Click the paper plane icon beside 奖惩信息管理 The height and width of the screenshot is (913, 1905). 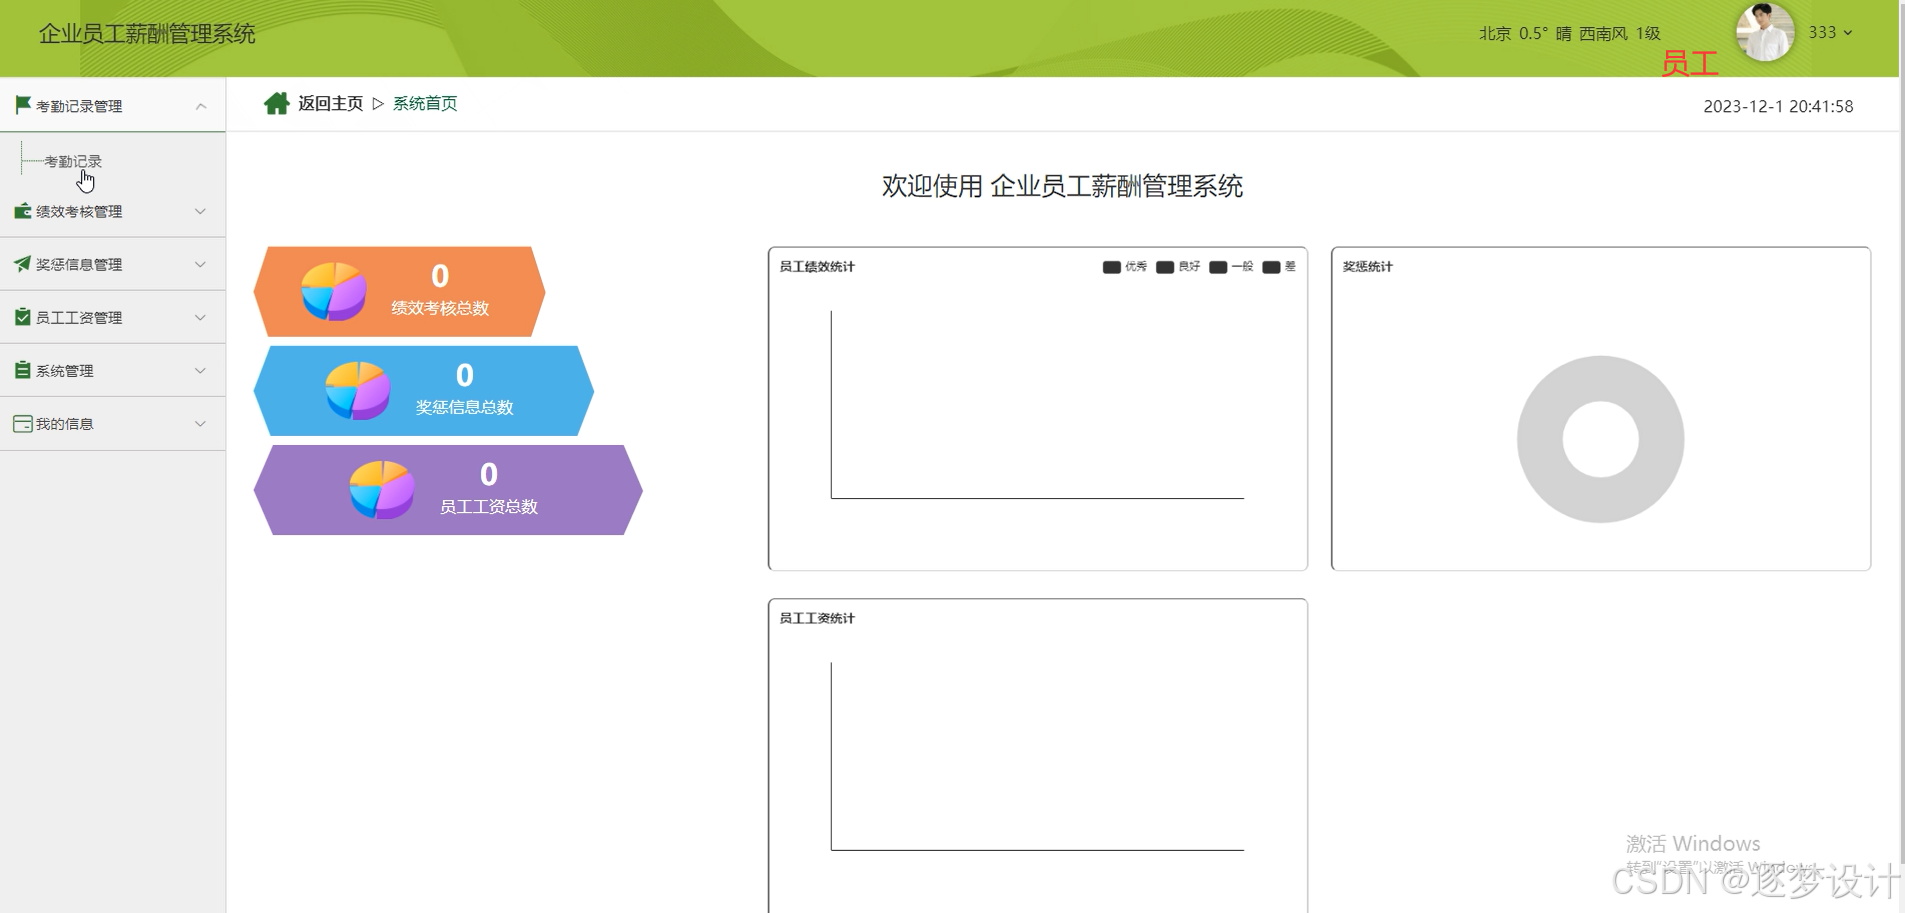coord(22,264)
